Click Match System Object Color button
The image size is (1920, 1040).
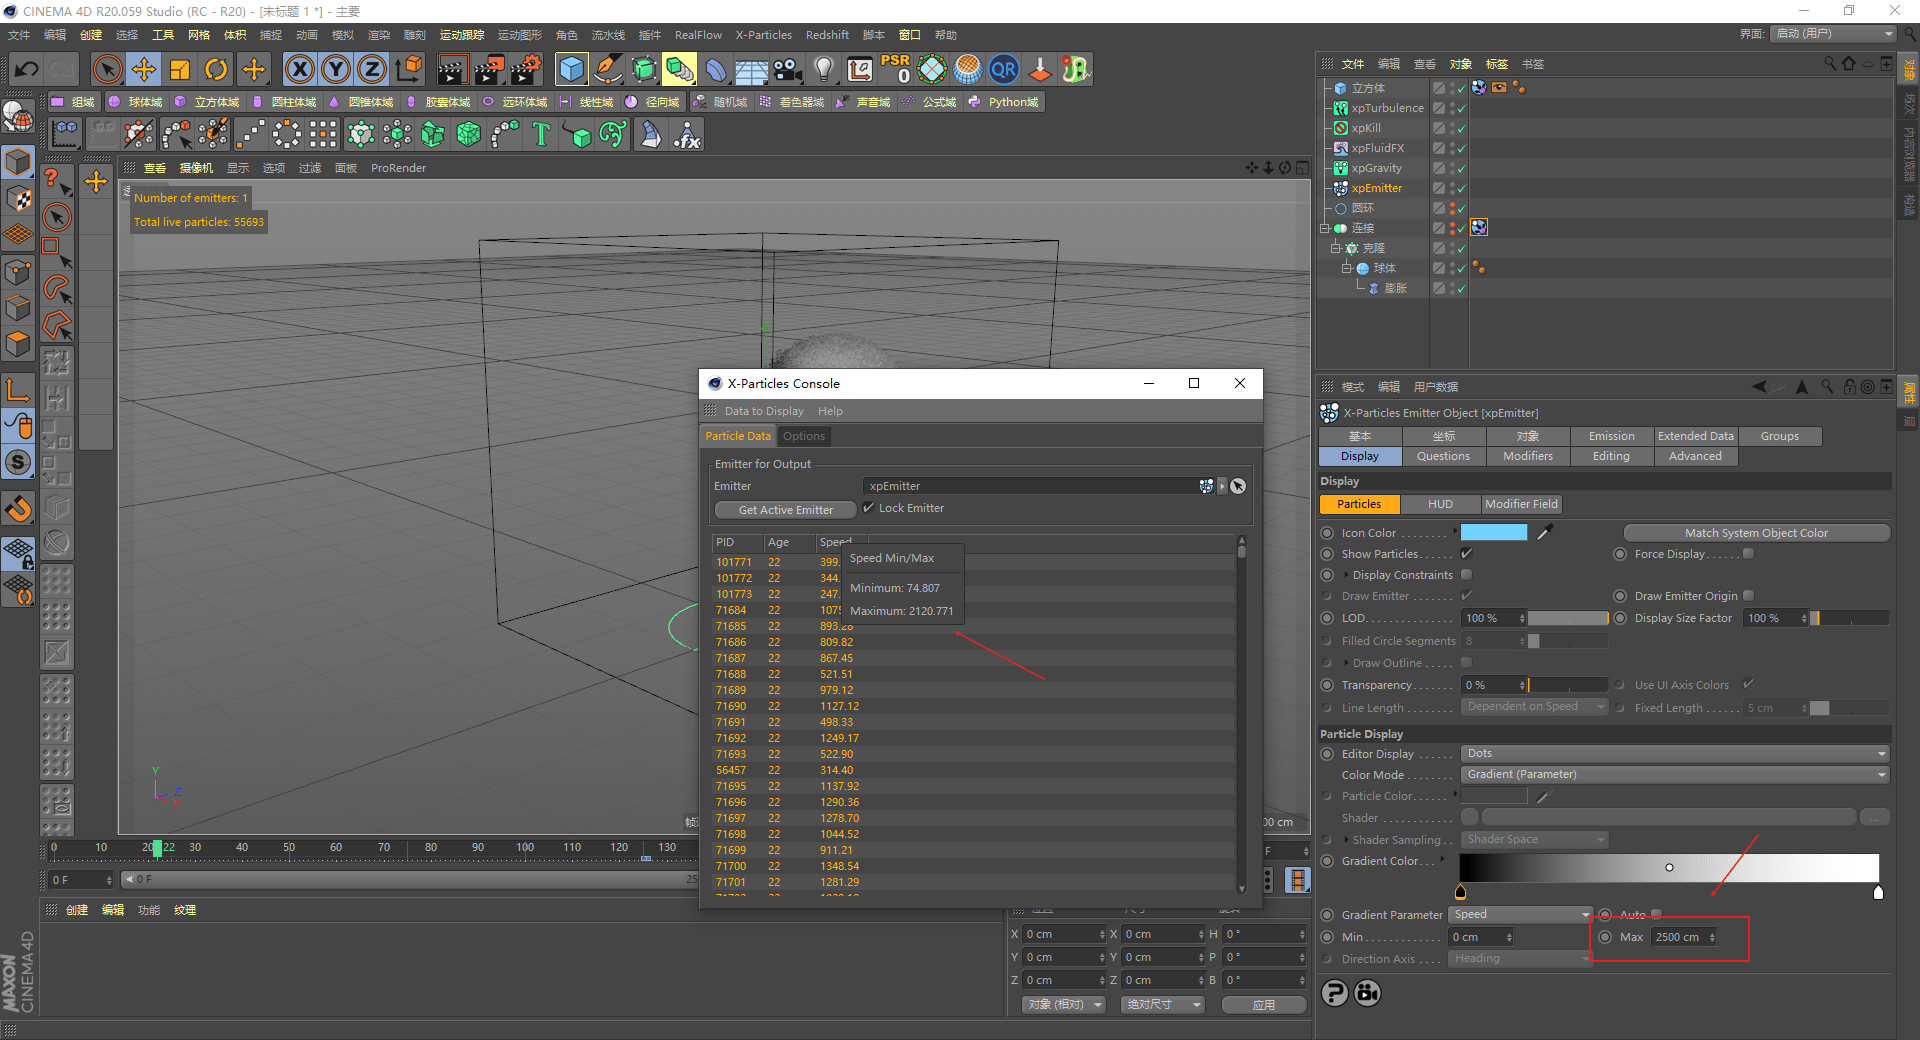click(1755, 533)
